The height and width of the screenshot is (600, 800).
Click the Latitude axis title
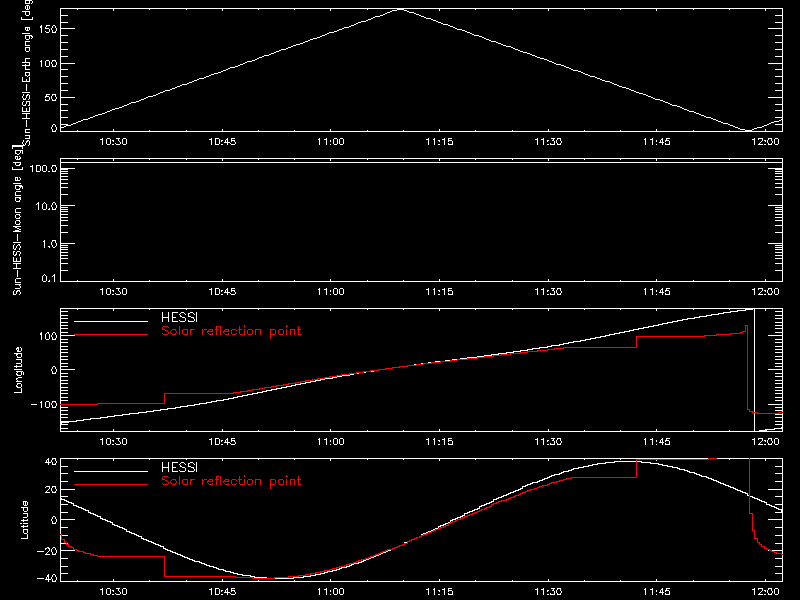tap(24, 520)
